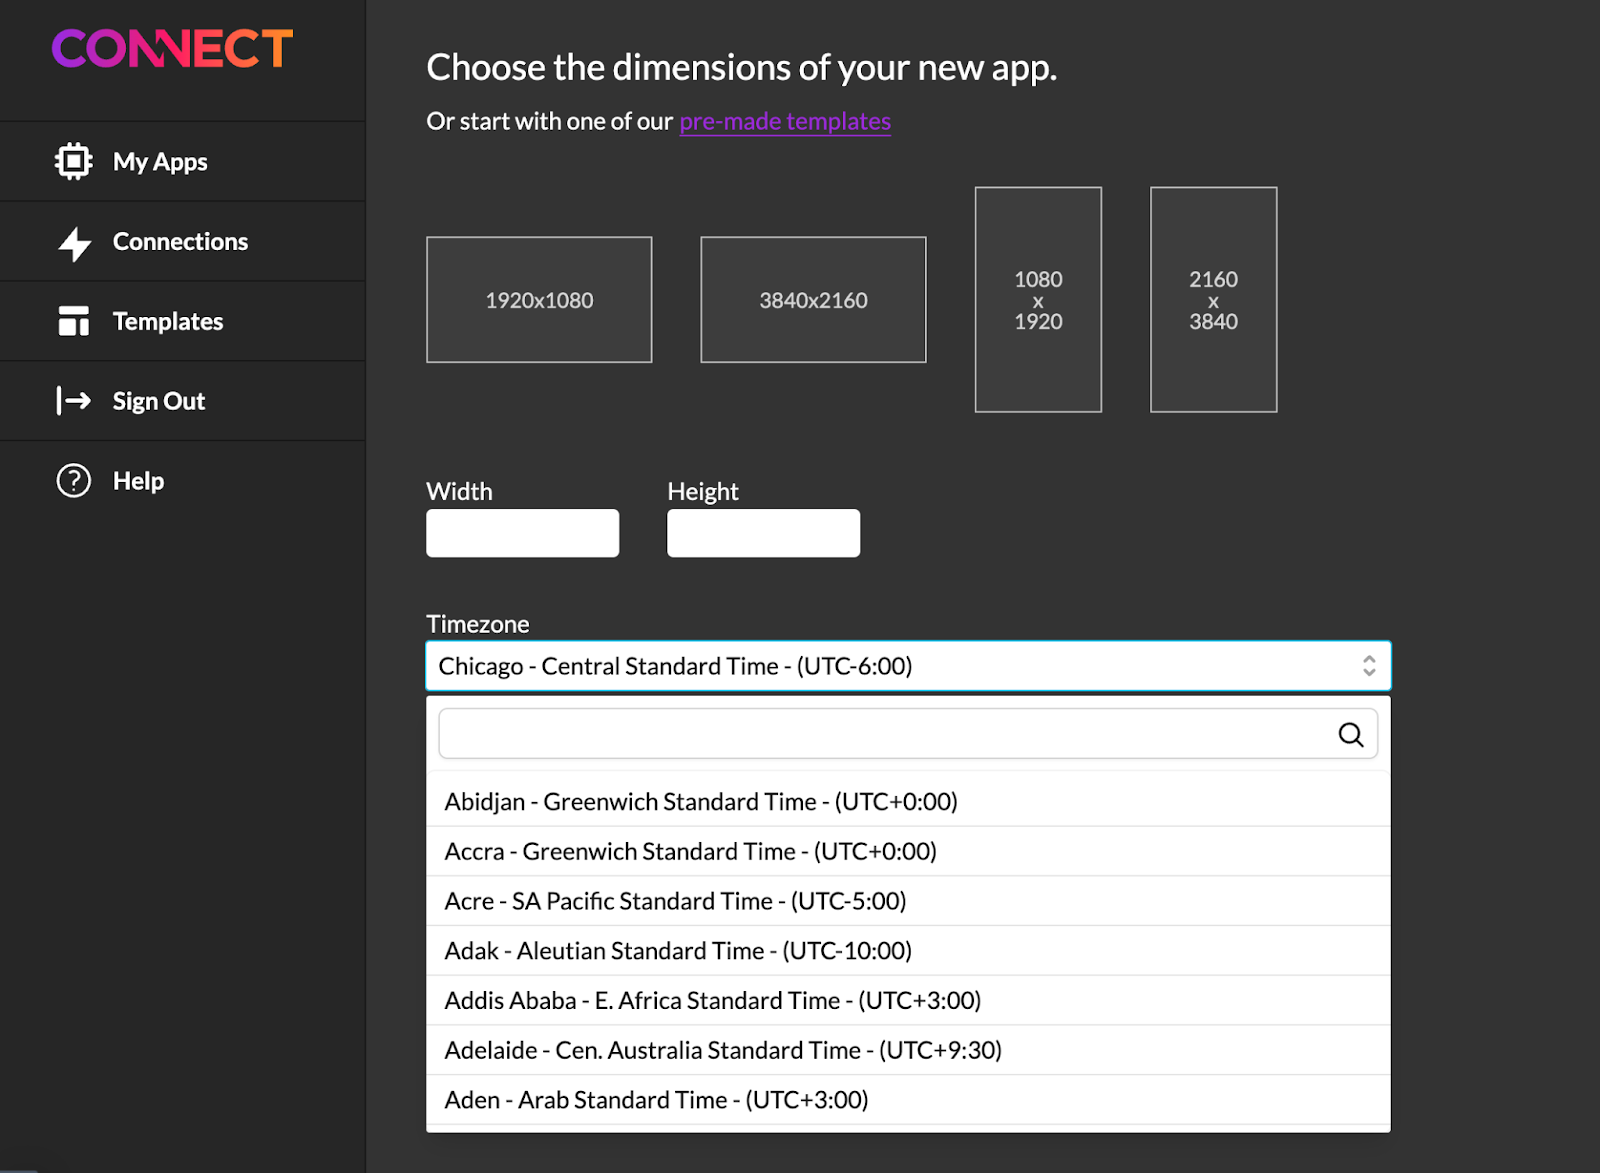The width and height of the screenshot is (1600, 1173).
Task: Select Acre - SA Pacific Standard Time
Action: tap(908, 901)
